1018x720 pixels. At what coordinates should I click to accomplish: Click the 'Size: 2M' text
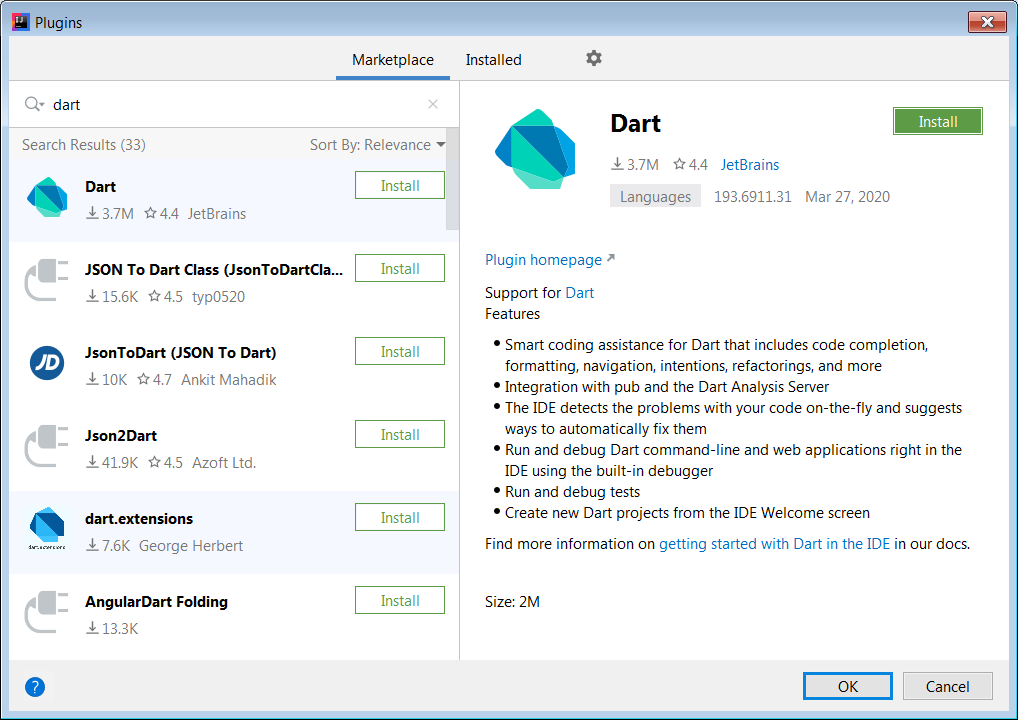[x=512, y=602]
